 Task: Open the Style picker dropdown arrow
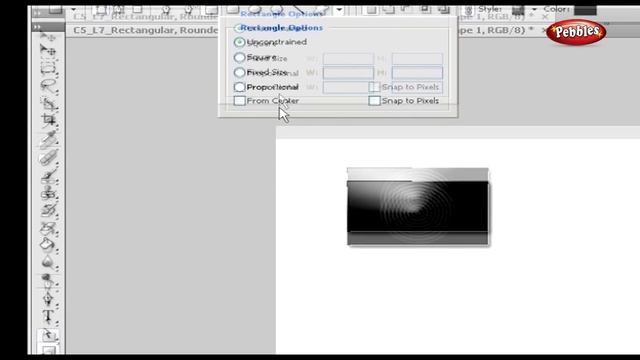tap(534, 10)
